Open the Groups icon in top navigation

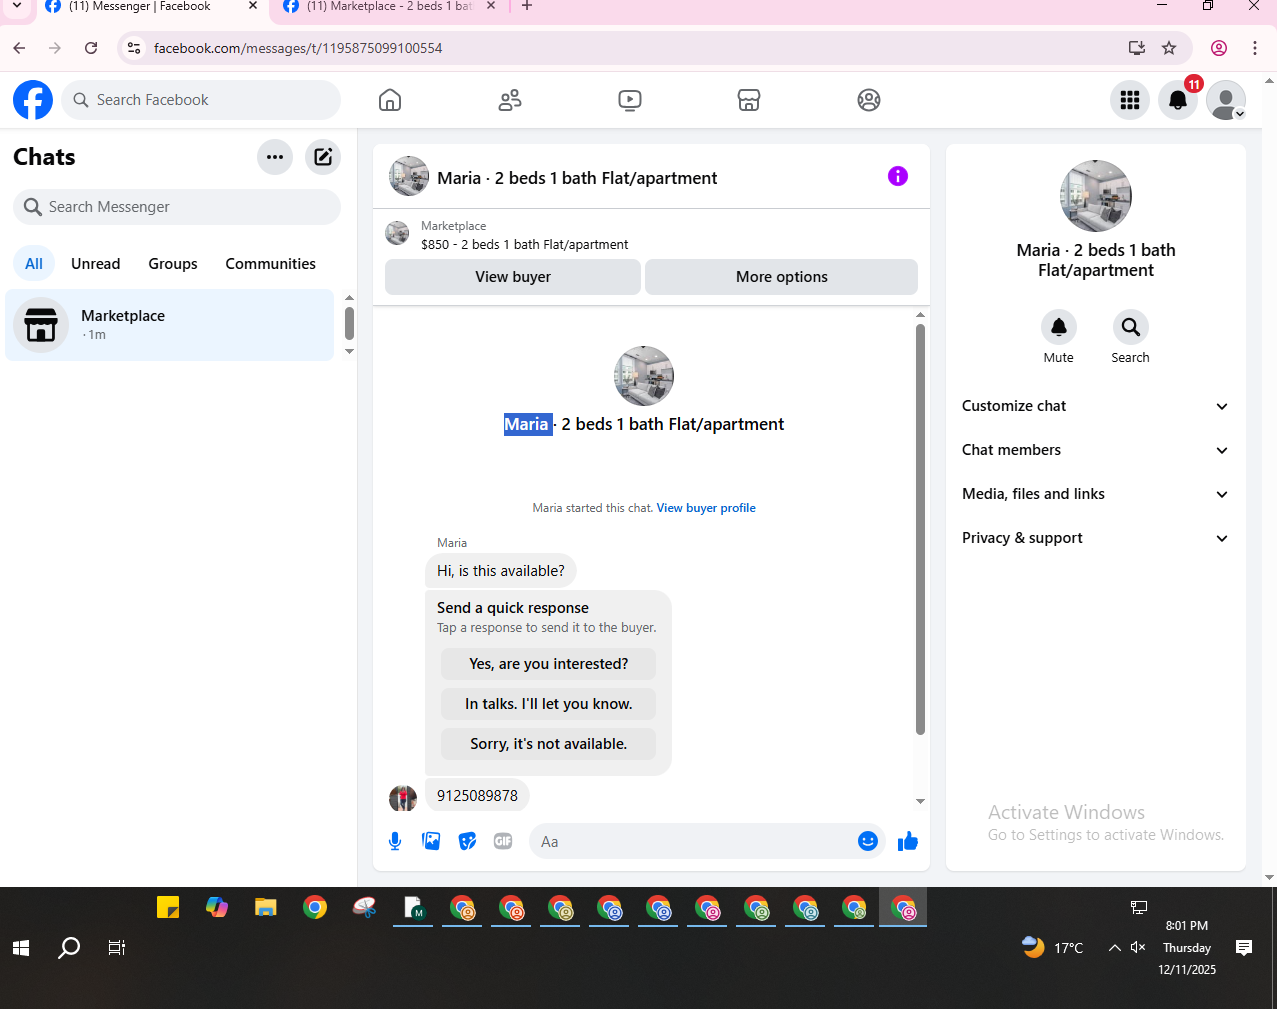pyautogui.click(x=869, y=100)
